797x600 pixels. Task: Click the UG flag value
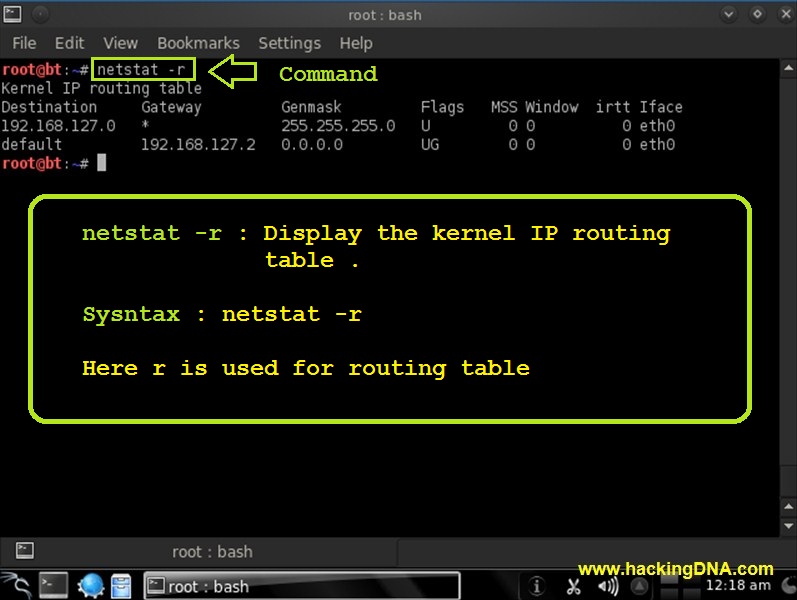coord(430,144)
